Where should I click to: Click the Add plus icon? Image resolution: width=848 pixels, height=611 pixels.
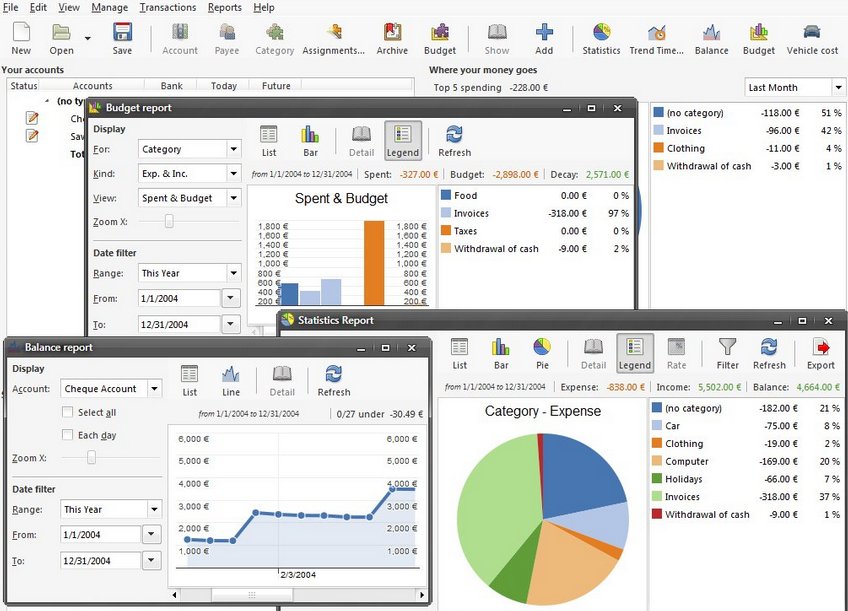(544, 32)
